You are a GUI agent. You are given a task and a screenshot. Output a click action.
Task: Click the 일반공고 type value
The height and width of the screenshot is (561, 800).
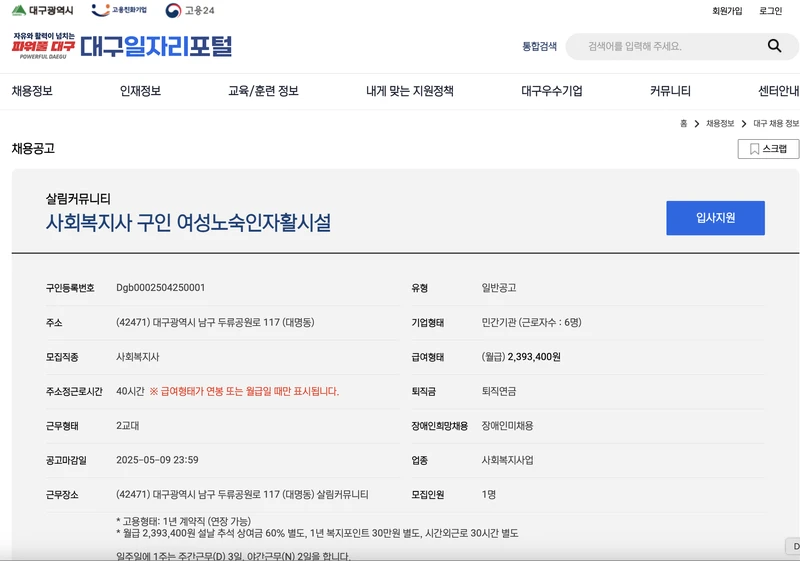pyautogui.click(x=499, y=288)
